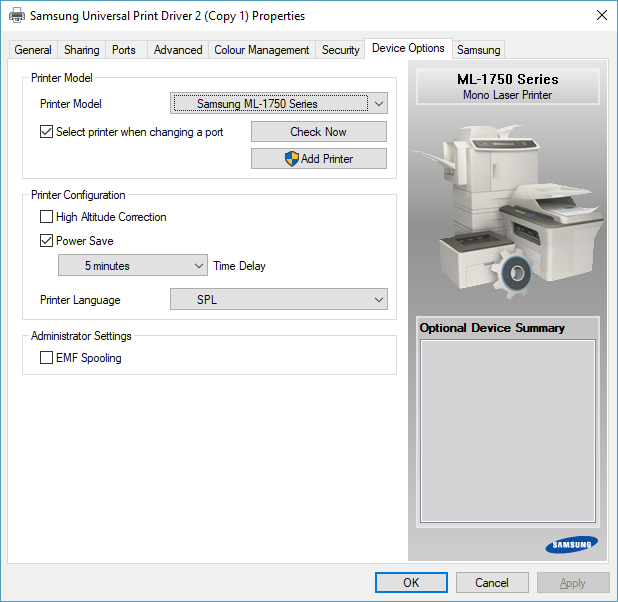The image size is (618, 602).
Task: Click the Samsung logo
Action: [571, 544]
